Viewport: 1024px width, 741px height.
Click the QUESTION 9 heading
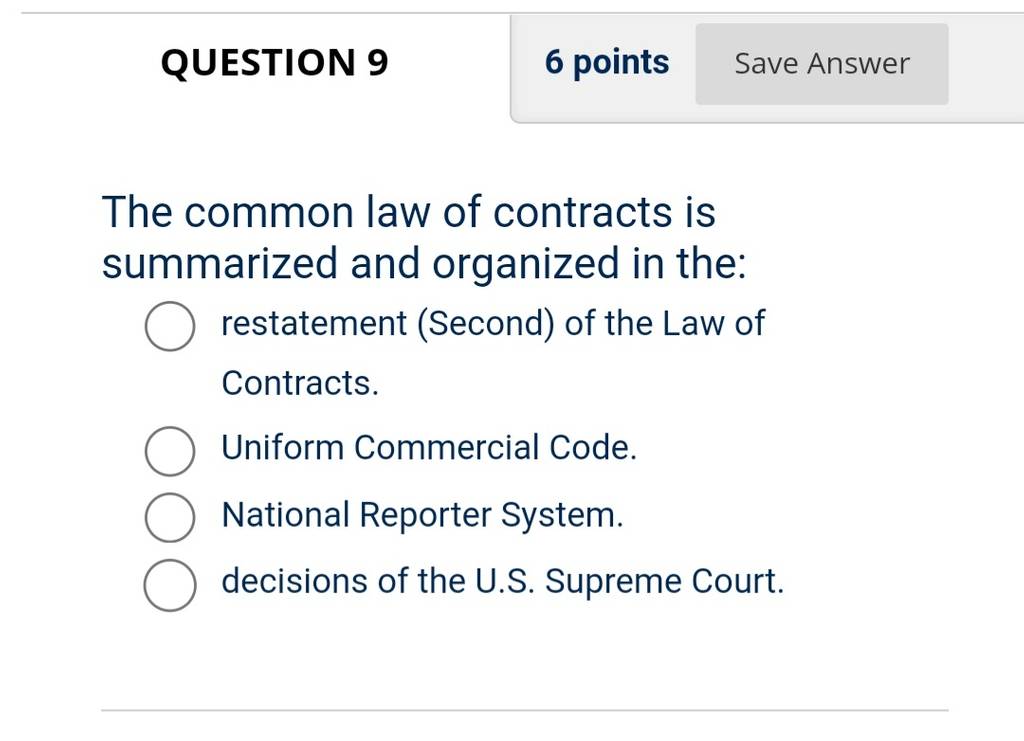(274, 63)
